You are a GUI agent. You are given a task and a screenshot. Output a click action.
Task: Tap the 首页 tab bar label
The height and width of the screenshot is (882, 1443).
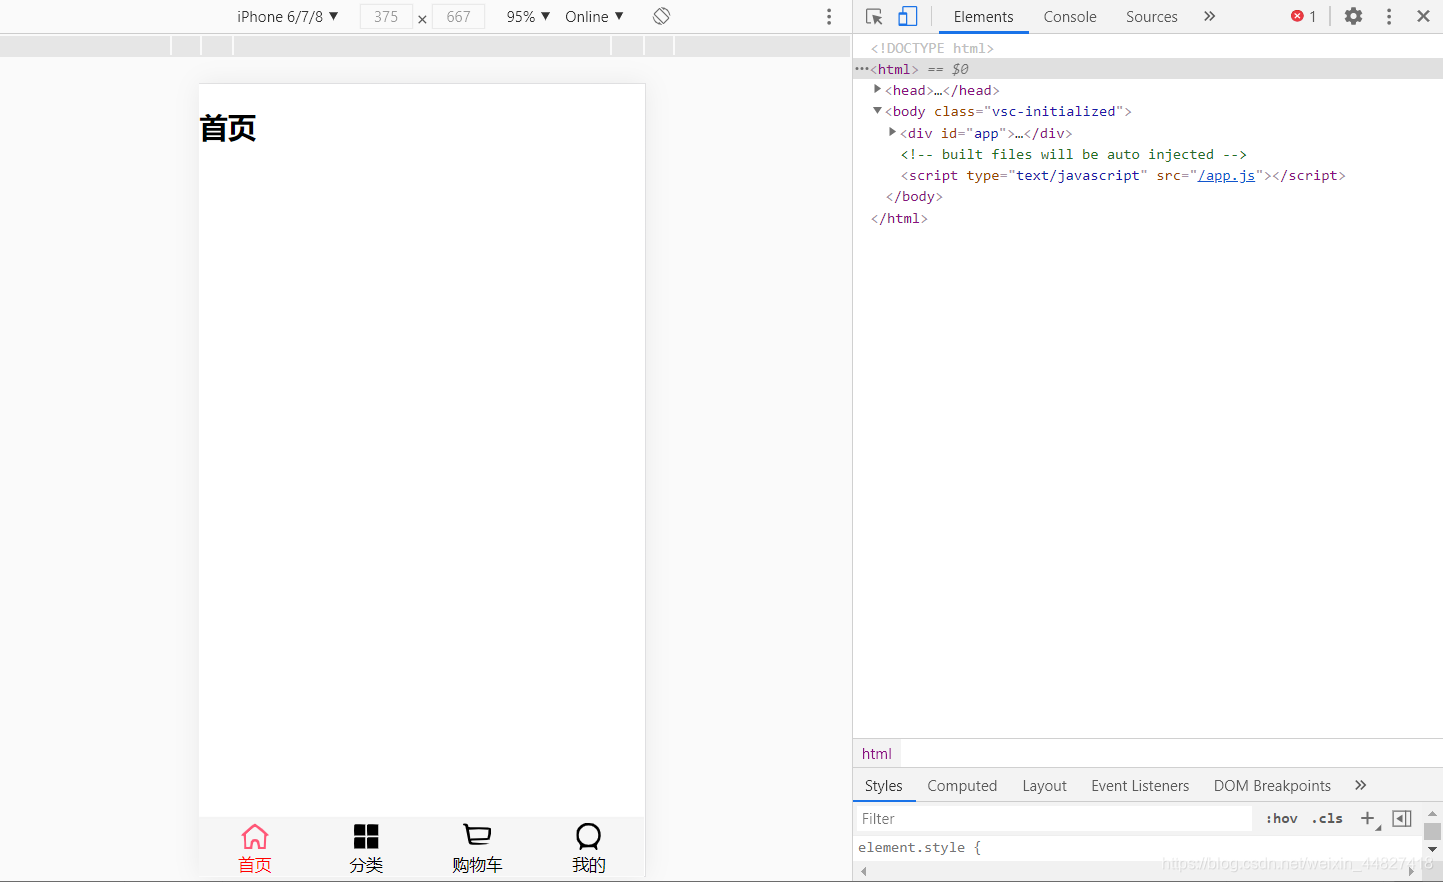point(255,865)
